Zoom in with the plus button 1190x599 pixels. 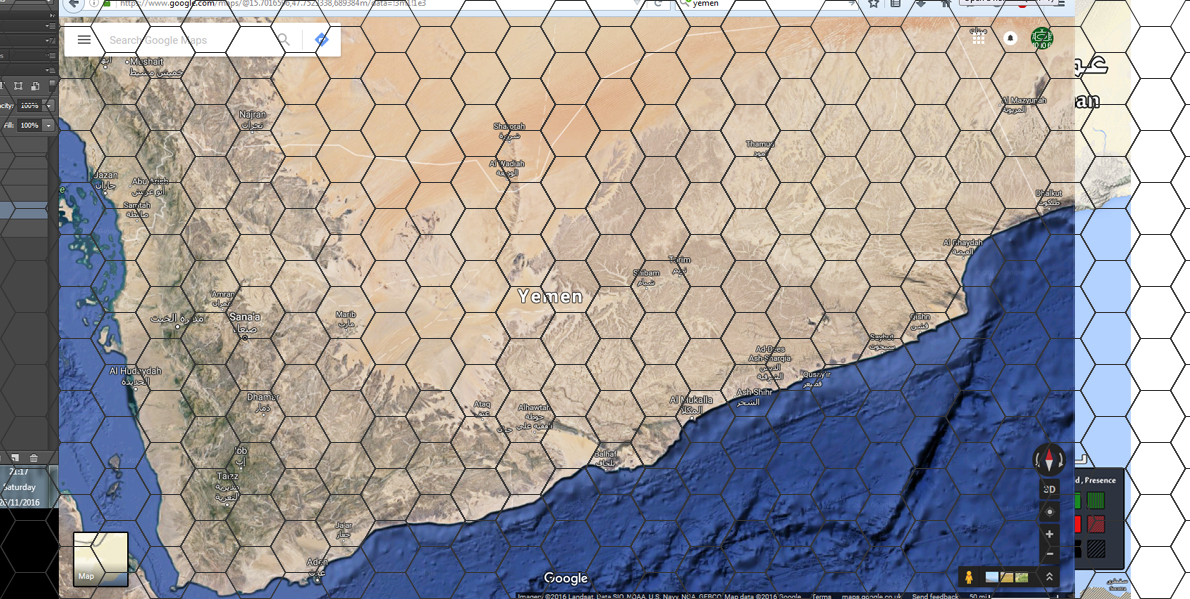point(1050,535)
